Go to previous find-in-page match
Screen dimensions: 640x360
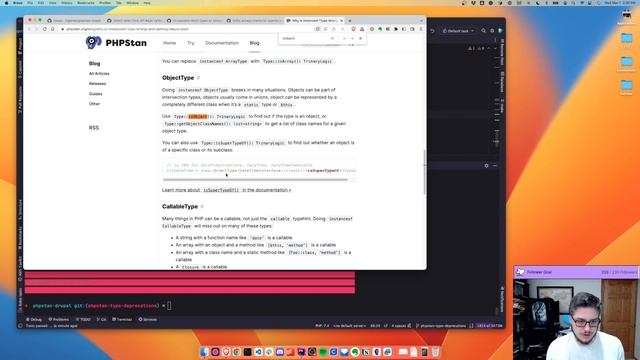tap(344, 38)
